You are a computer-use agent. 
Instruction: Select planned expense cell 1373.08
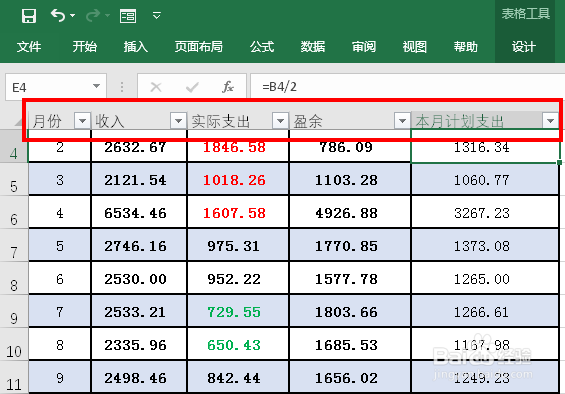click(485, 245)
